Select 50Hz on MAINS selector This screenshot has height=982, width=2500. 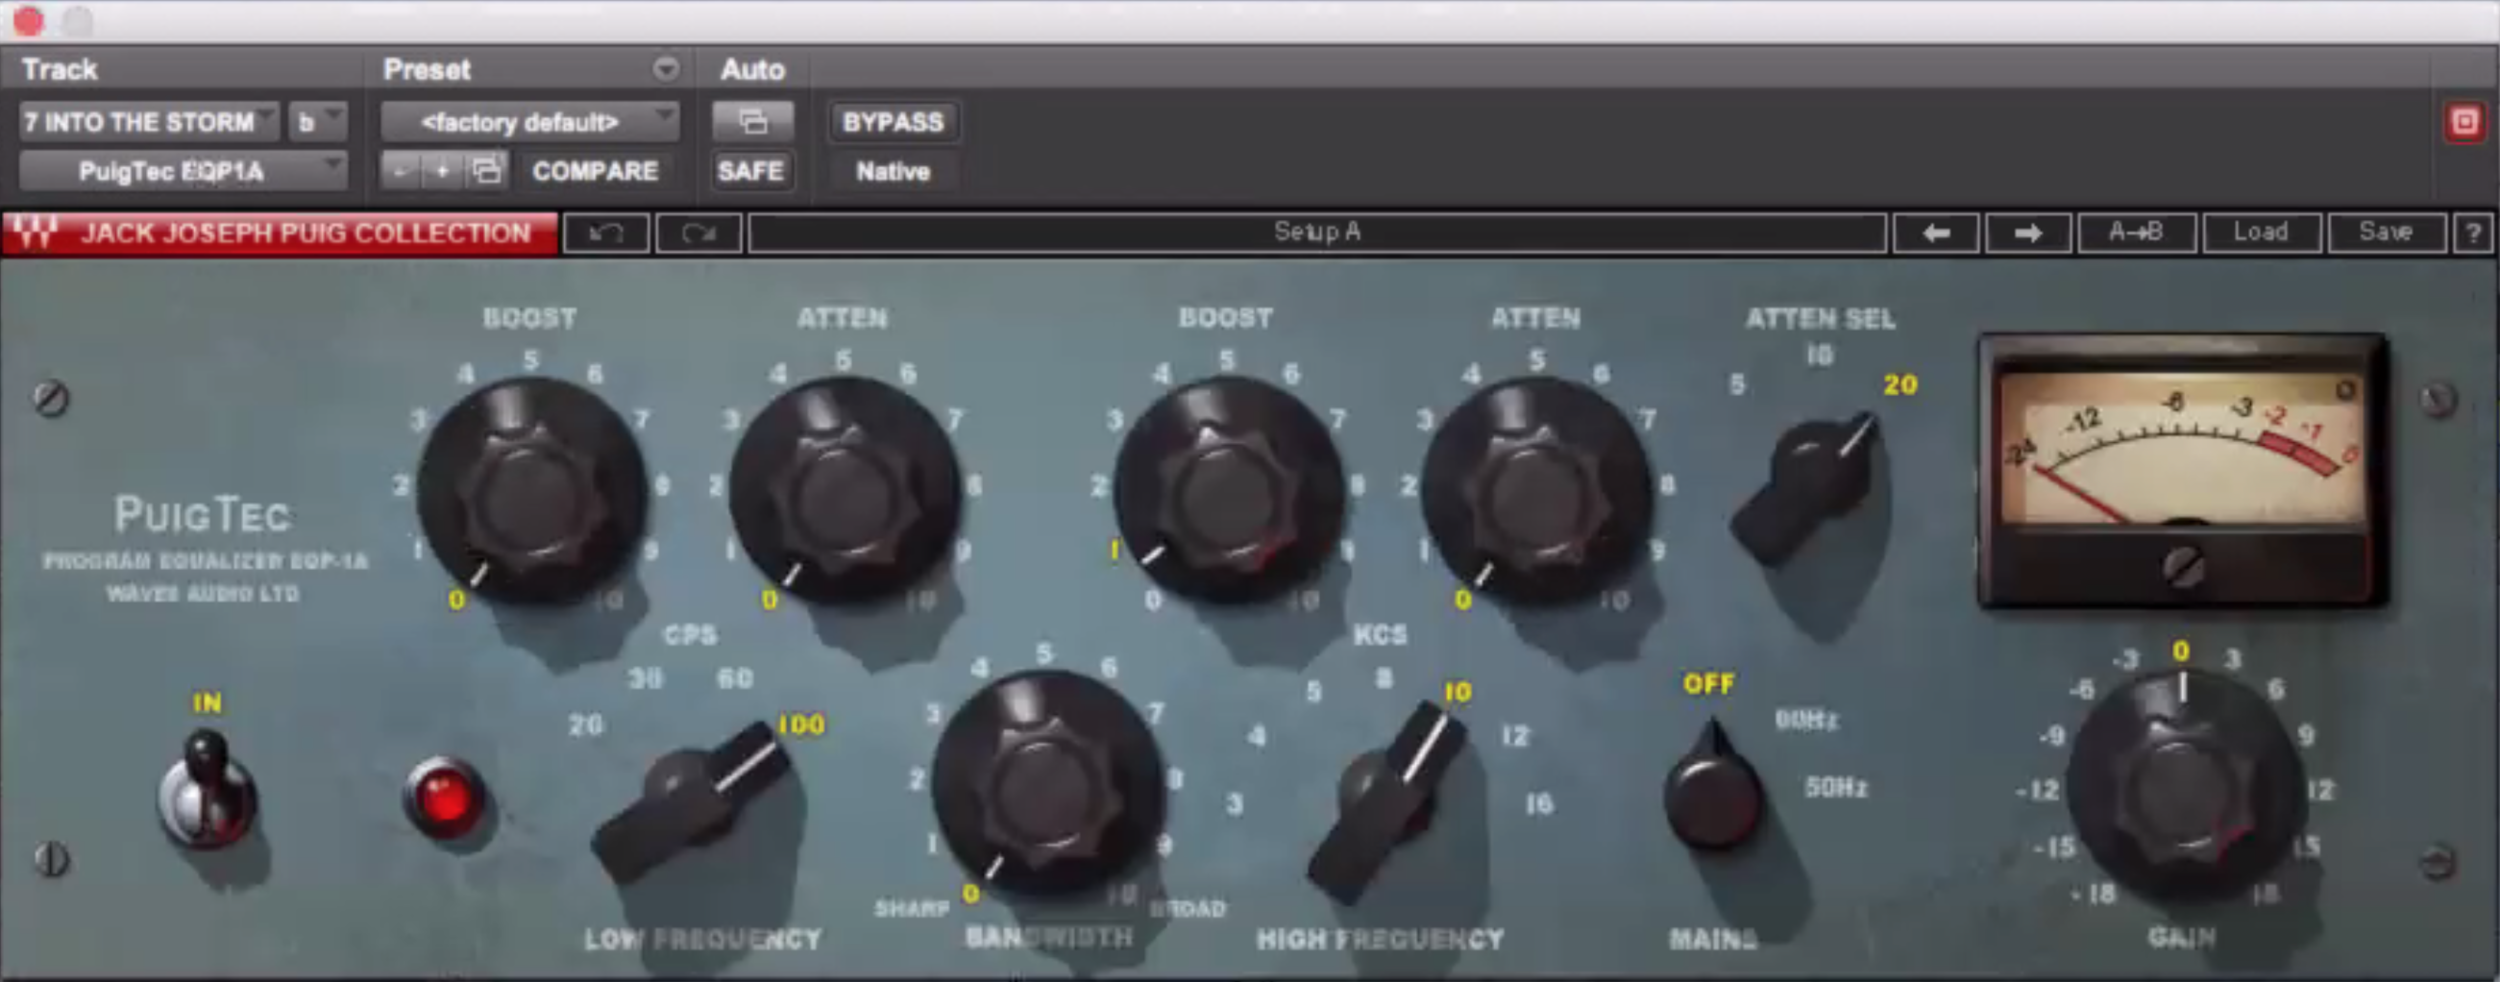[x=1835, y=787]
